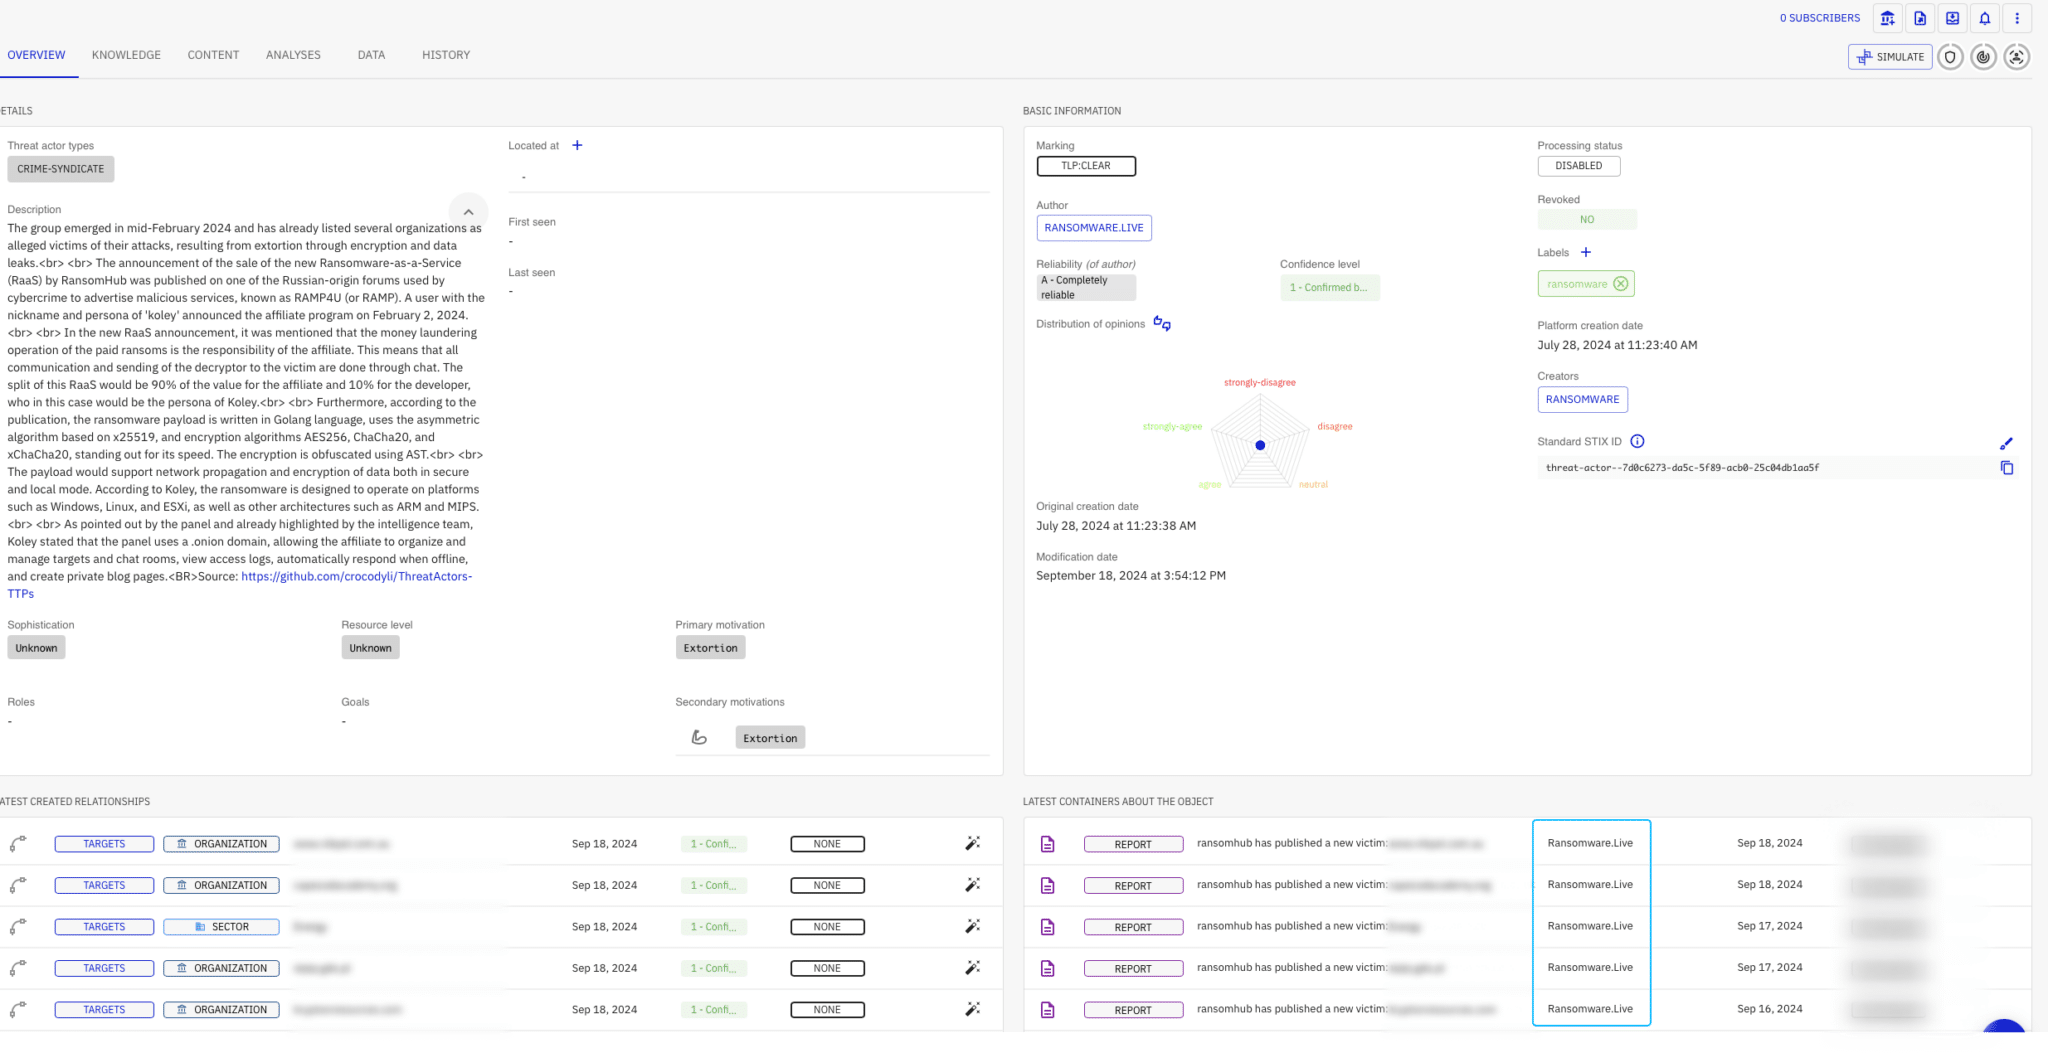This screenshot has height=1053, width=2048.
Task: Click the enrichment wand icon on first relationship row
Action: [972, 843]
